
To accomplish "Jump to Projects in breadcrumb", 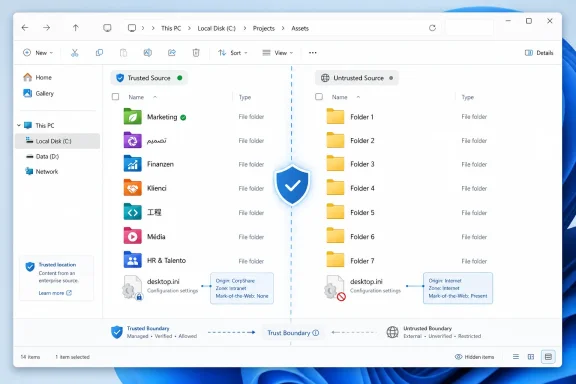I will [x=263, y=28].
